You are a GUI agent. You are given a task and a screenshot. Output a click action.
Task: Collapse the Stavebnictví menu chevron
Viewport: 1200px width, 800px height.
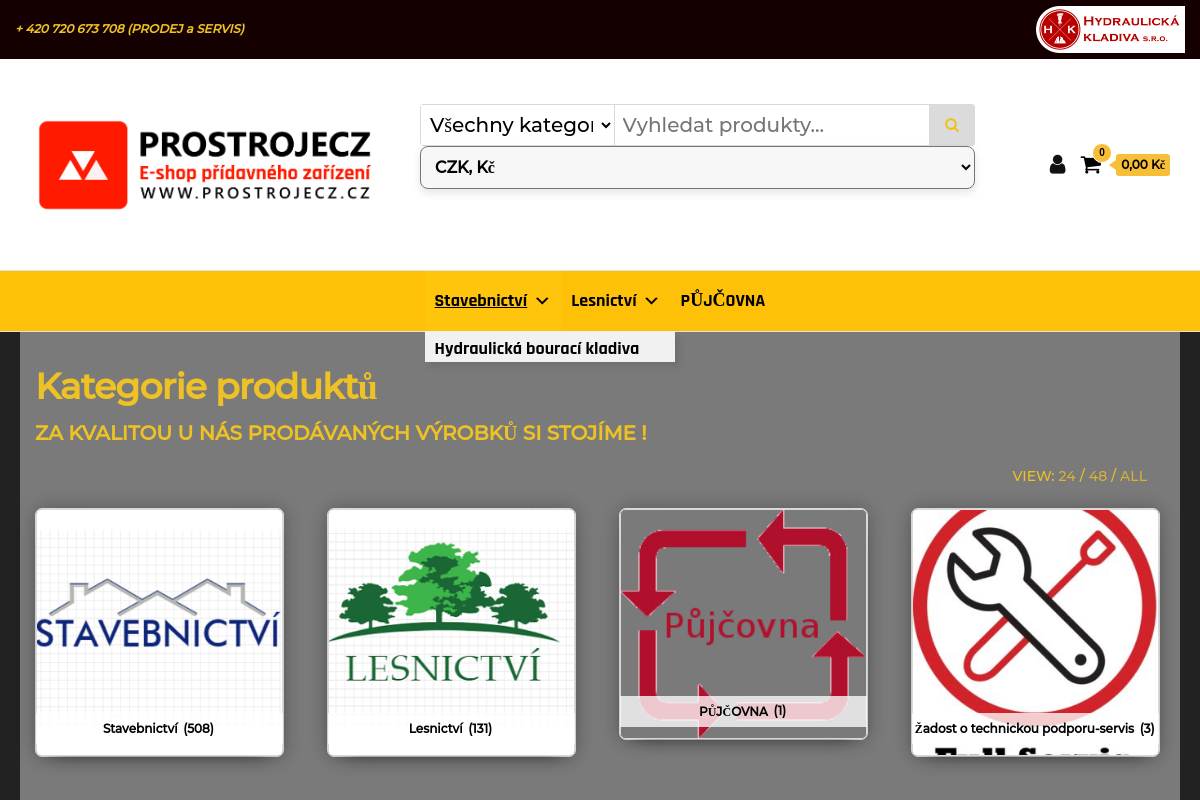coord(542,300)
